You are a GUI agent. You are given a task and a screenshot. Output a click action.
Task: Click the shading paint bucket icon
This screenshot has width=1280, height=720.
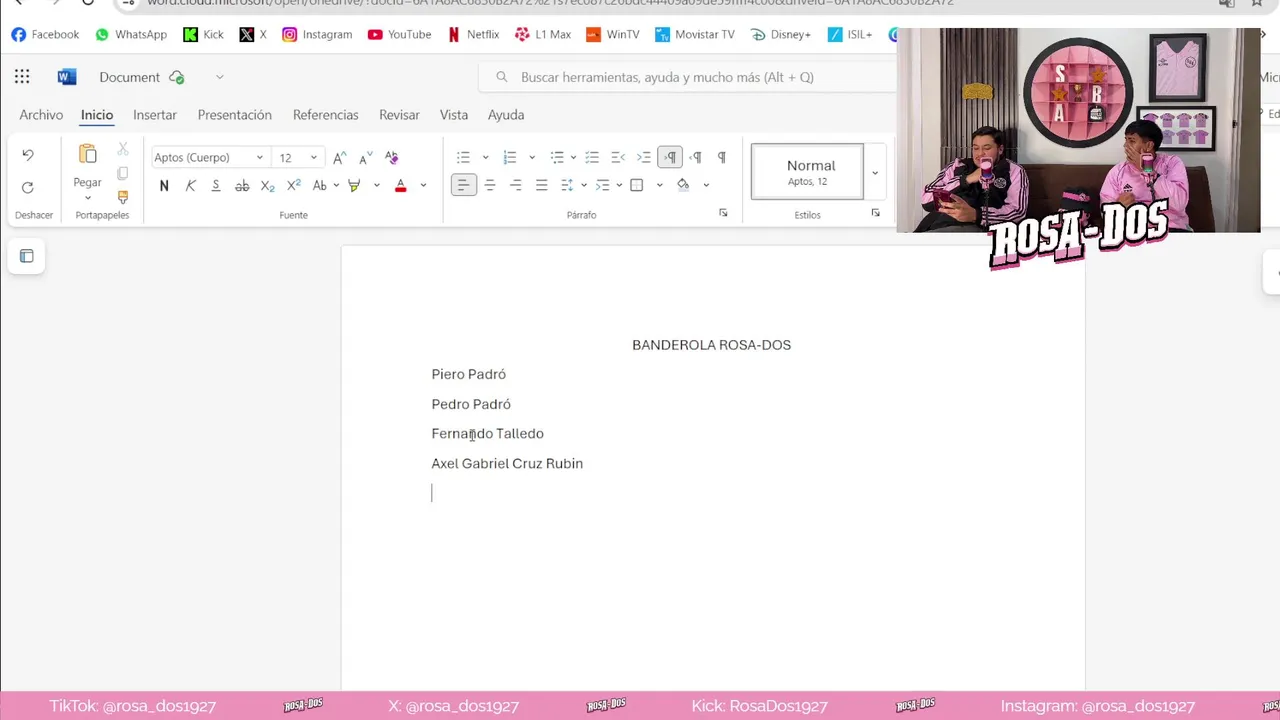pos(683,185)
